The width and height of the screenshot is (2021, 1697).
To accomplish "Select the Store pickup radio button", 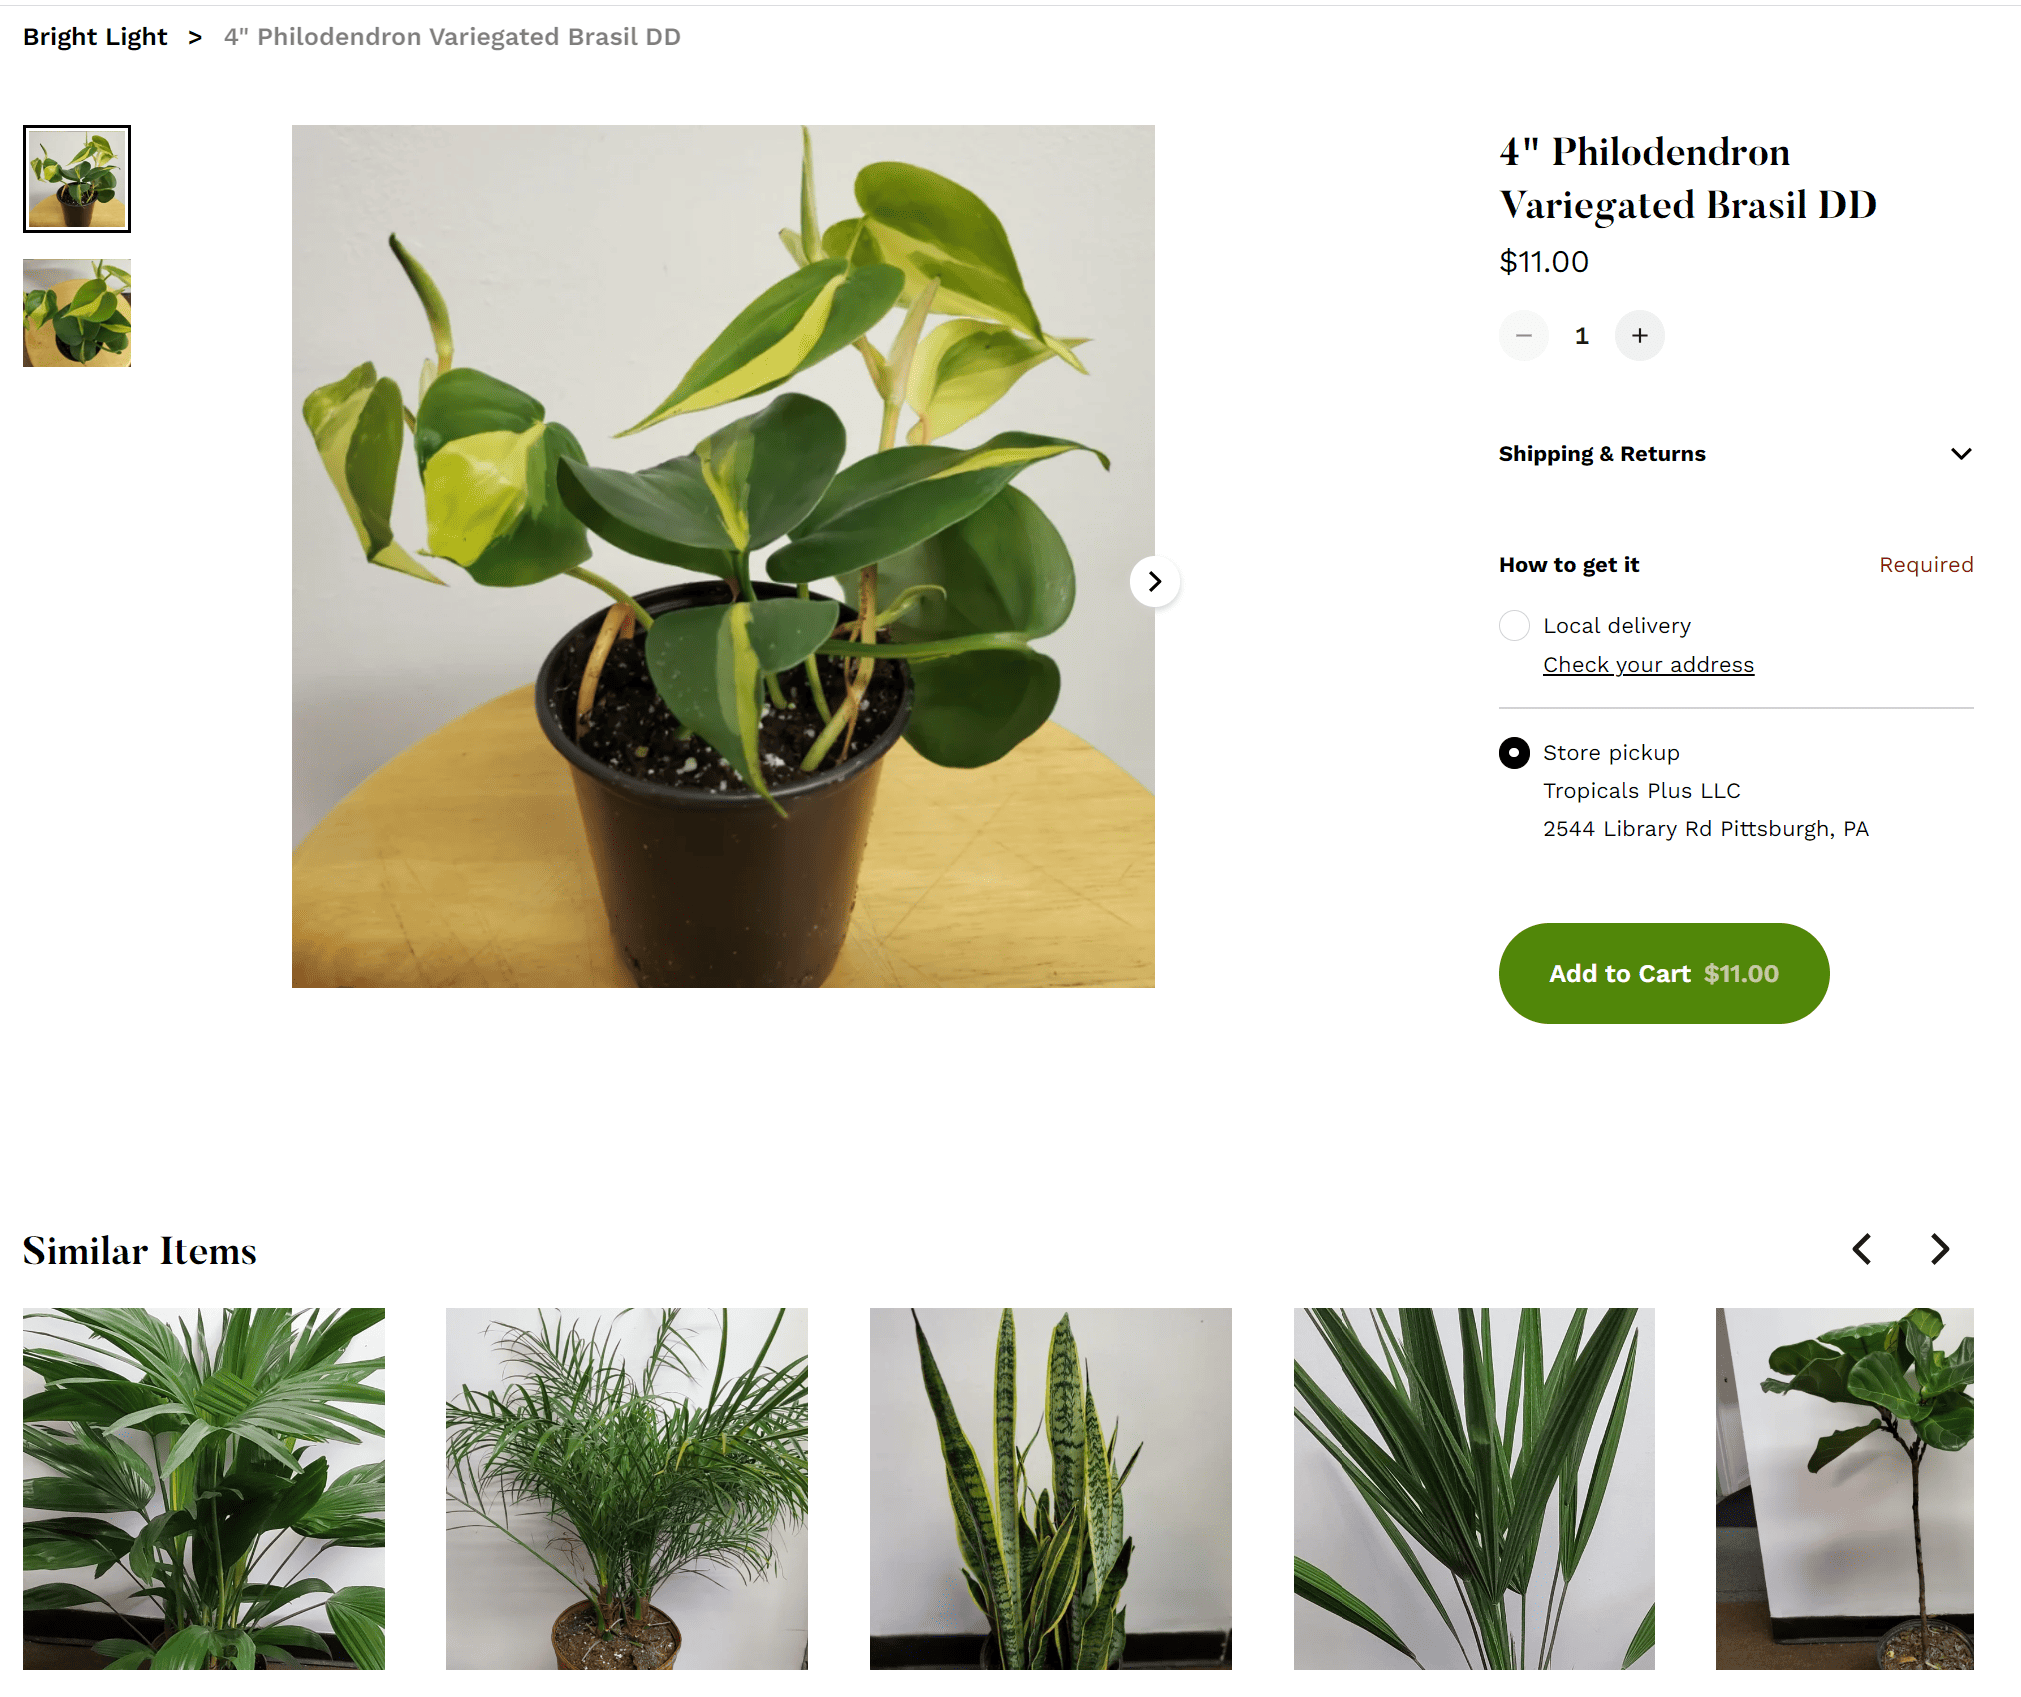I will (x=1511, y=753).
